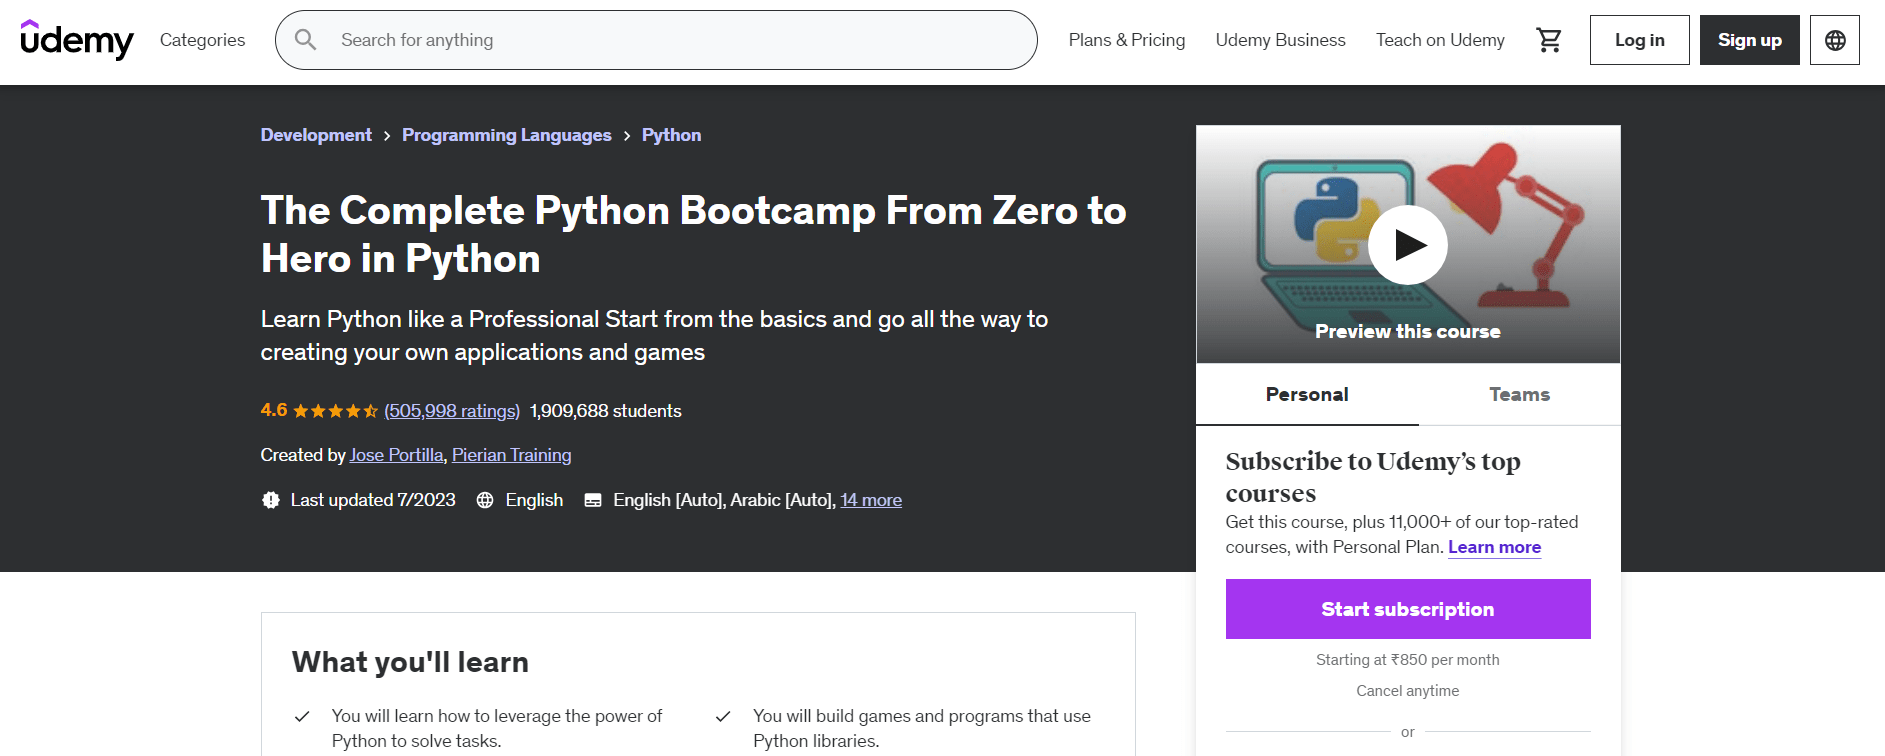Open Teach on Udemy
The width and height of the screenshot is (1885, 756).
point(1440,40)
